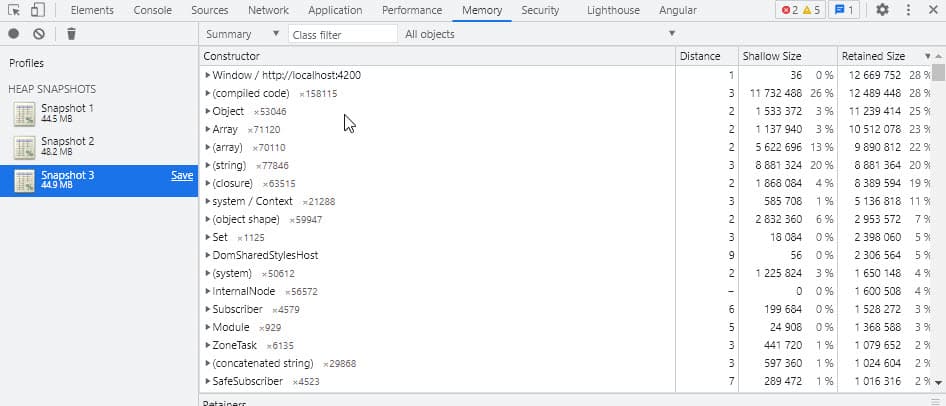The height and width of the screenshot is (406, 946).
Task: Click the take heap snapshot record button
Action: click(x=14, y=34)
